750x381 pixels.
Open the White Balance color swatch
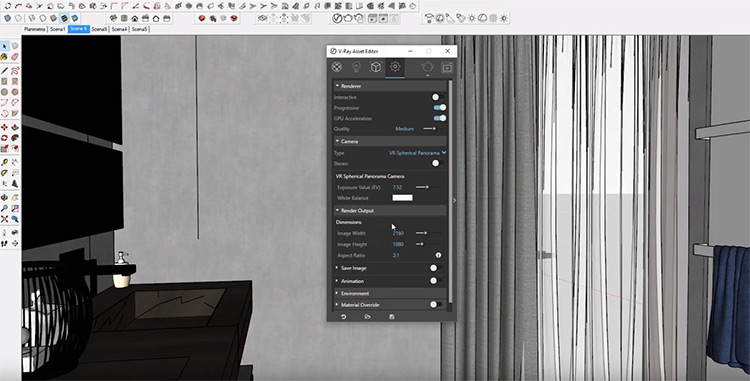click(x=402, y=197)
